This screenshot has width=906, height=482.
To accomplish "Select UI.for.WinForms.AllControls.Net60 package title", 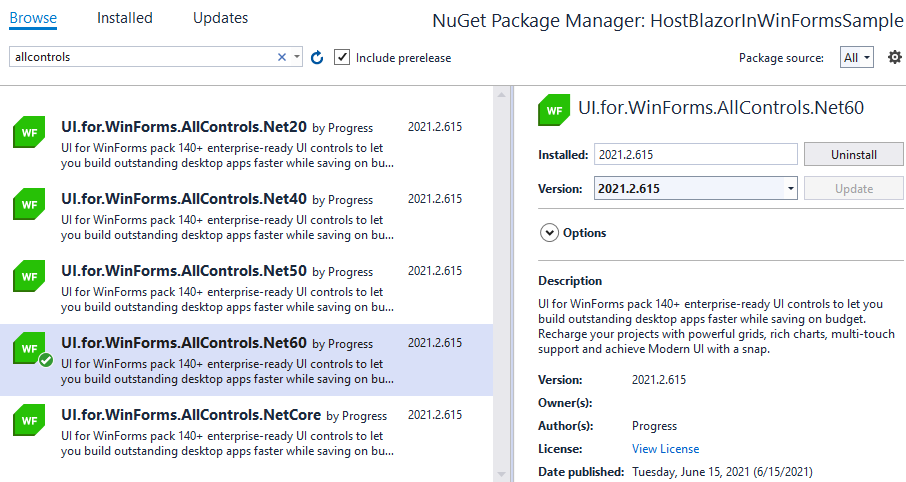I will pos(184,343).
